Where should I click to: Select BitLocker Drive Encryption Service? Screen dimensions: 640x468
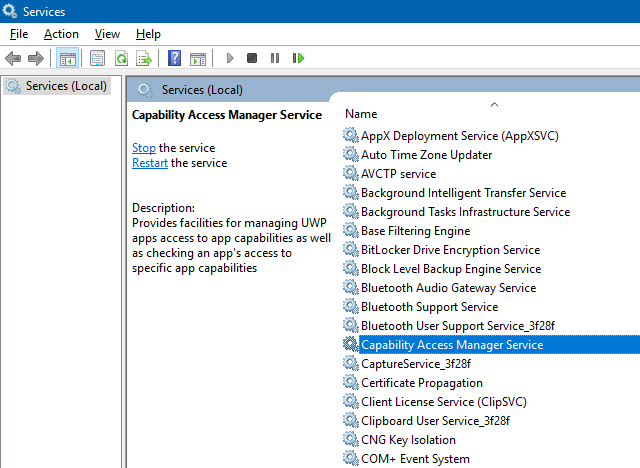(x=451, y=250)
